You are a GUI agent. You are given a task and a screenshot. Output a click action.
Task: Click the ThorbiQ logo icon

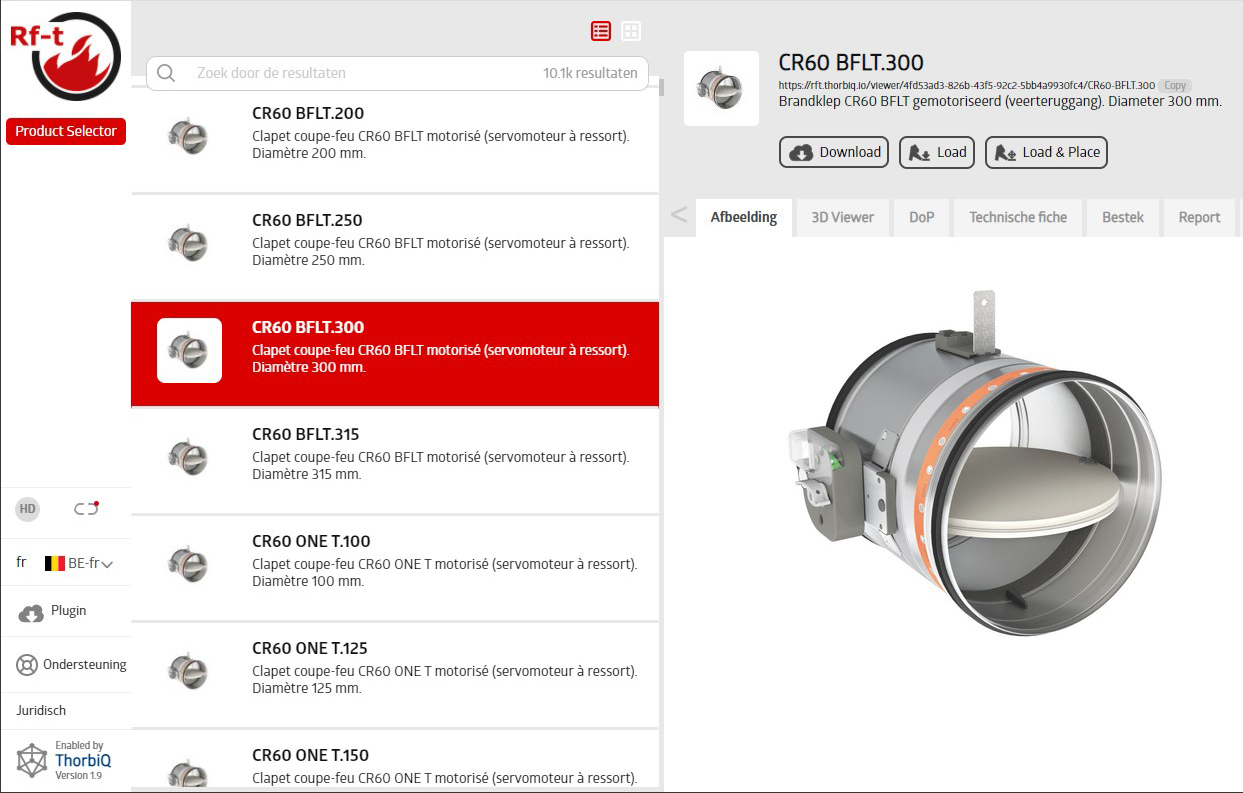[x=32, y=761]
